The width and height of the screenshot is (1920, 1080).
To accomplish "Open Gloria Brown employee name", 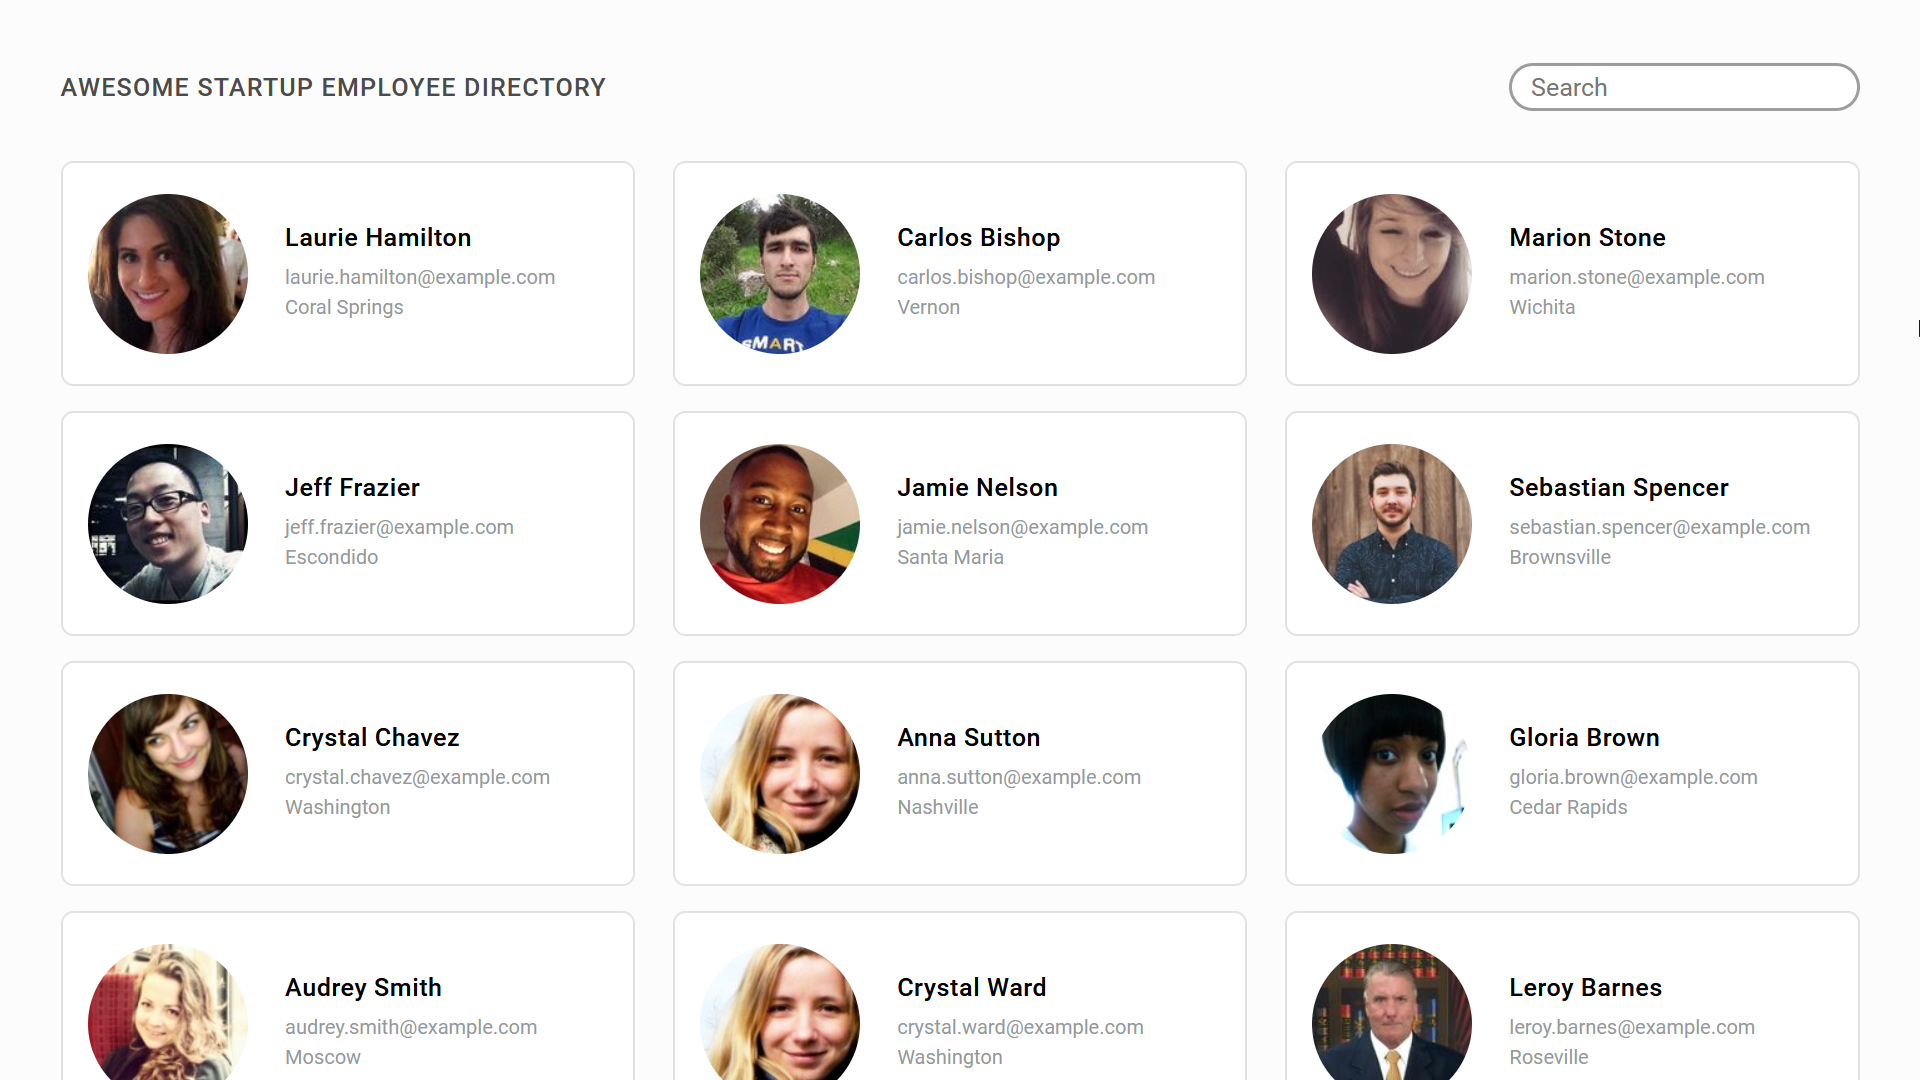I will pyautogui.click(x=1584, y=738).
